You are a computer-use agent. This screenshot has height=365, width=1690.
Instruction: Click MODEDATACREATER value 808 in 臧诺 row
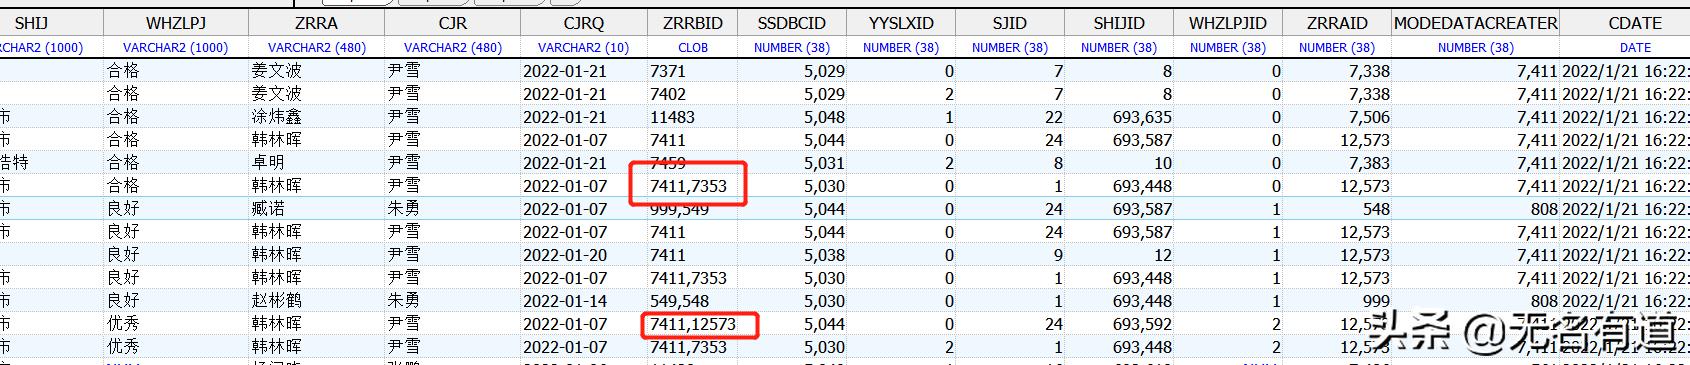click(1544, 209)
